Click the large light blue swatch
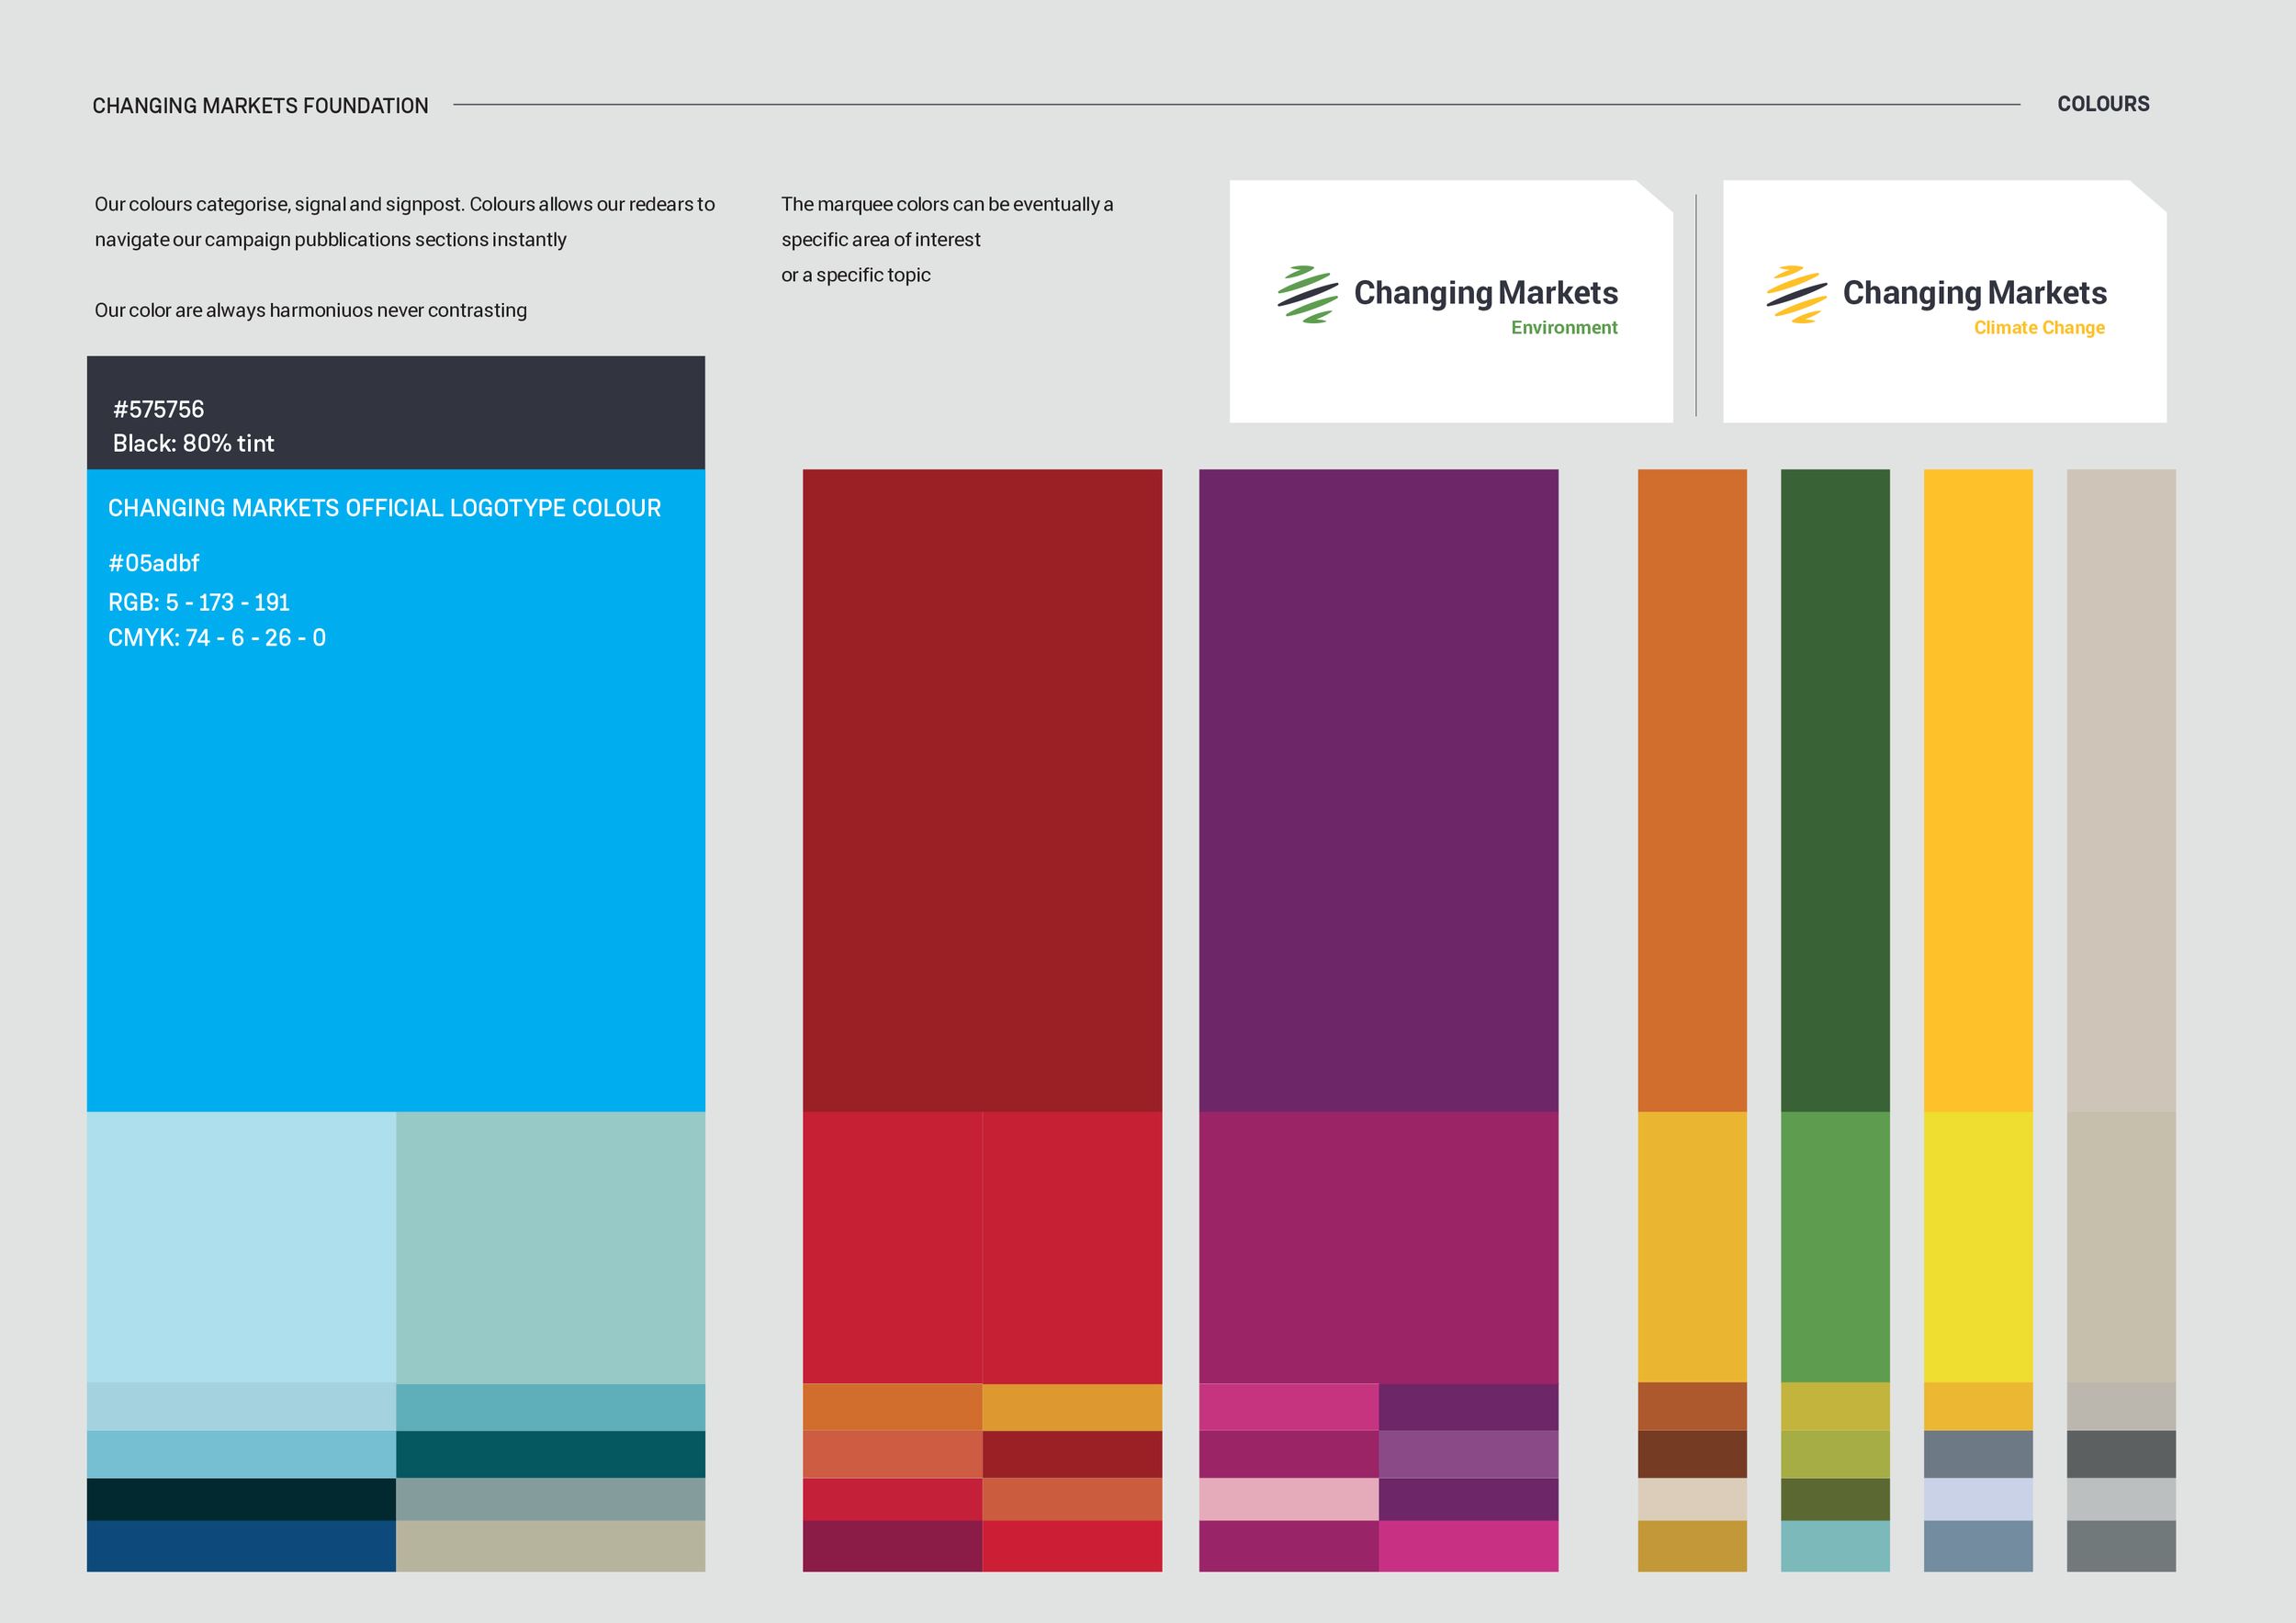2296x1623 pixels. coord(241,1246)
